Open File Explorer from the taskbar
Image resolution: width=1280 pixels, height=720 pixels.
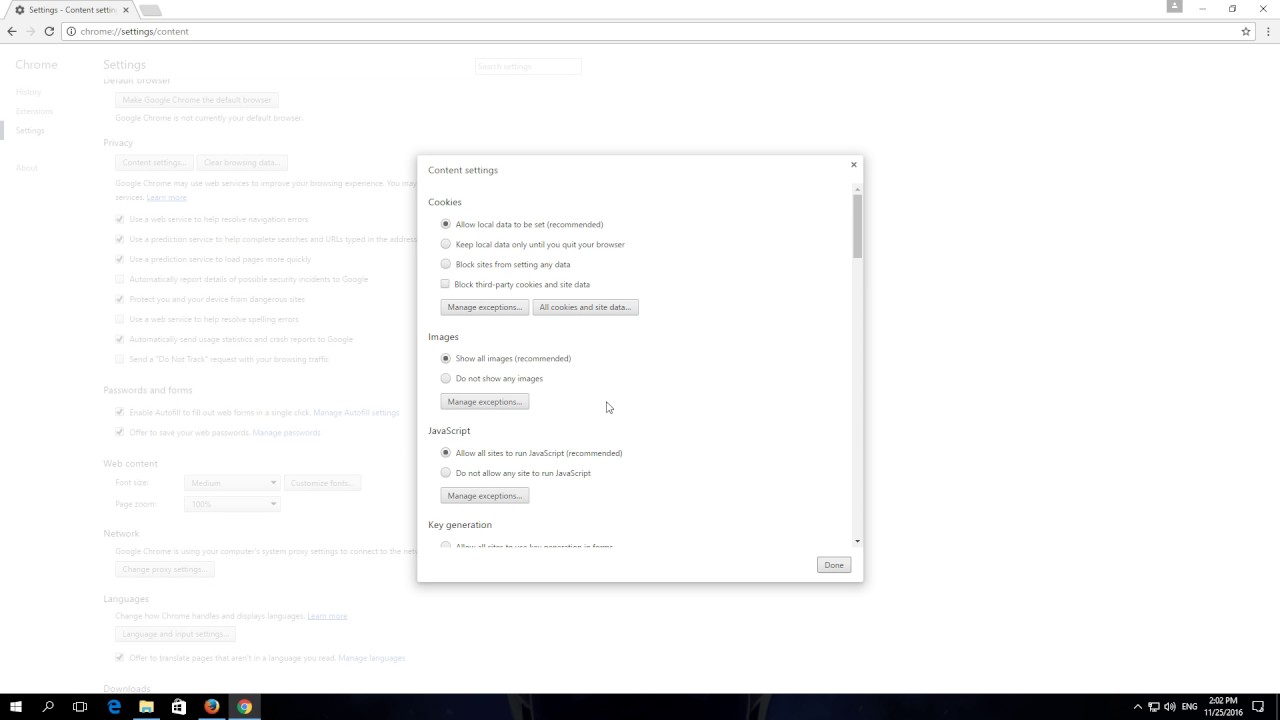coord(146,706)
